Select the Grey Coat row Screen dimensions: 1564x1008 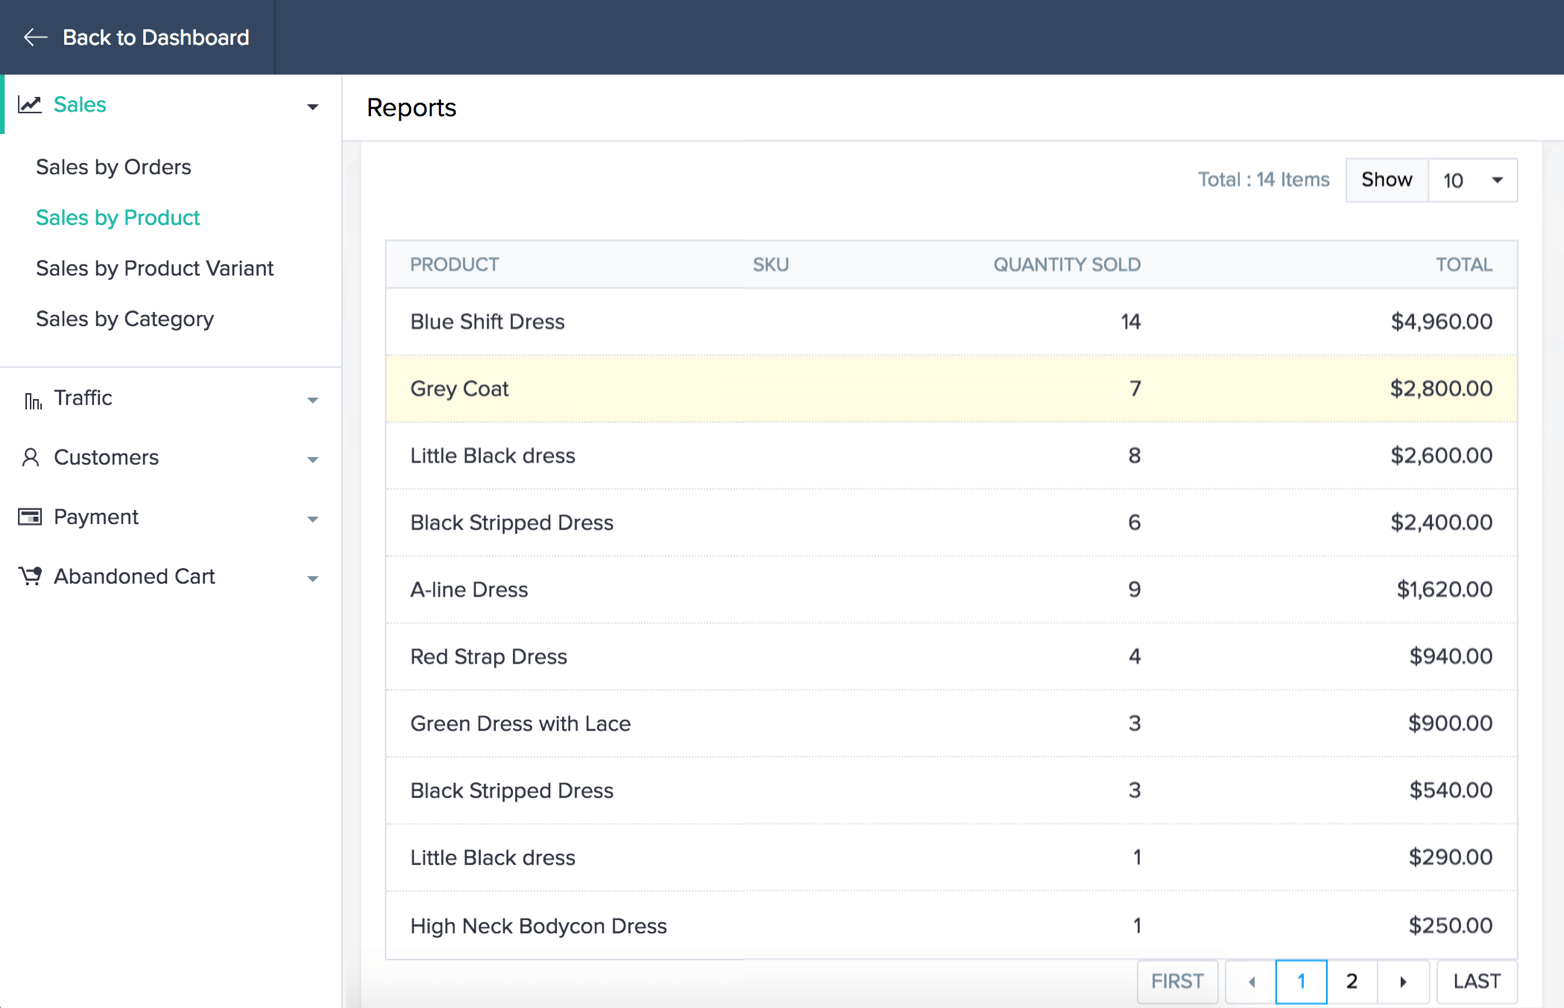[950, 389]
